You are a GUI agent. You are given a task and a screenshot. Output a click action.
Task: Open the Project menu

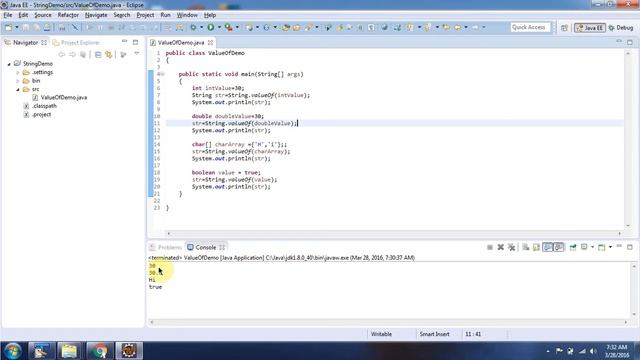145,15
